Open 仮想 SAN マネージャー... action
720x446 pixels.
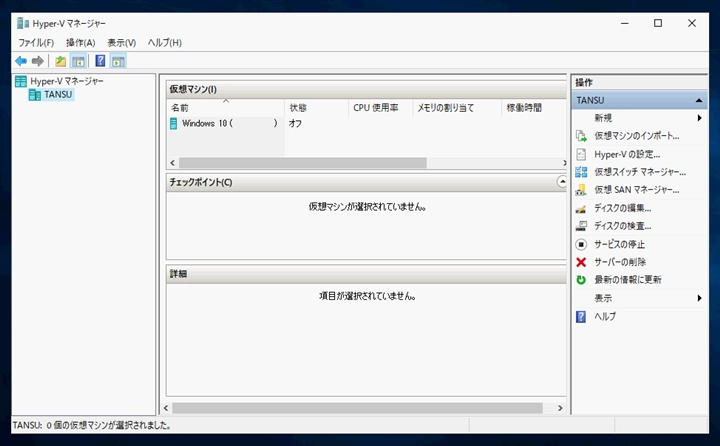coord(637,190)
